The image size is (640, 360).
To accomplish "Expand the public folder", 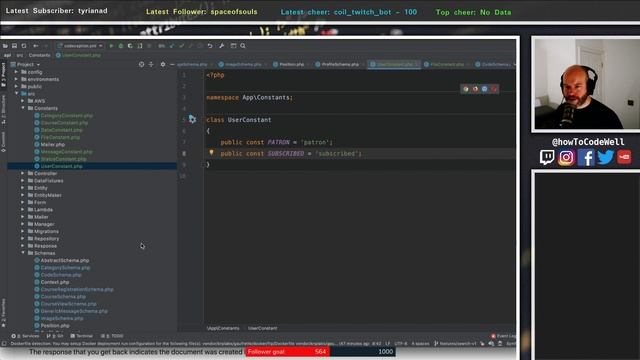I will pyautogui.click(x=16, y=87).
